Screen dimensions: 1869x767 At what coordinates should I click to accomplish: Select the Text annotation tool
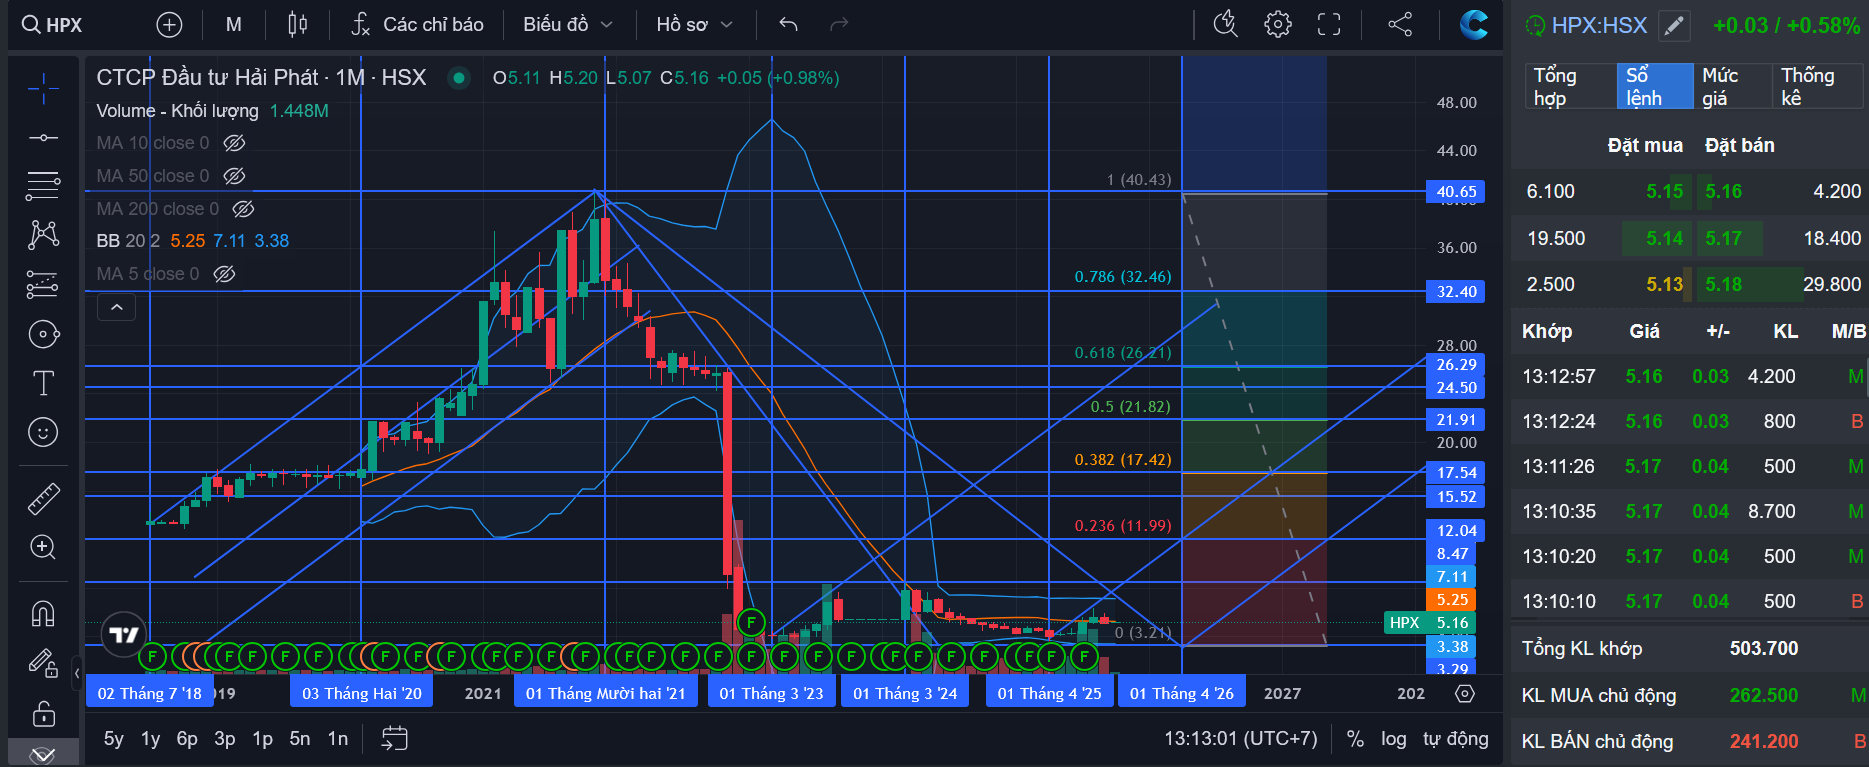[x=43, y=383]
